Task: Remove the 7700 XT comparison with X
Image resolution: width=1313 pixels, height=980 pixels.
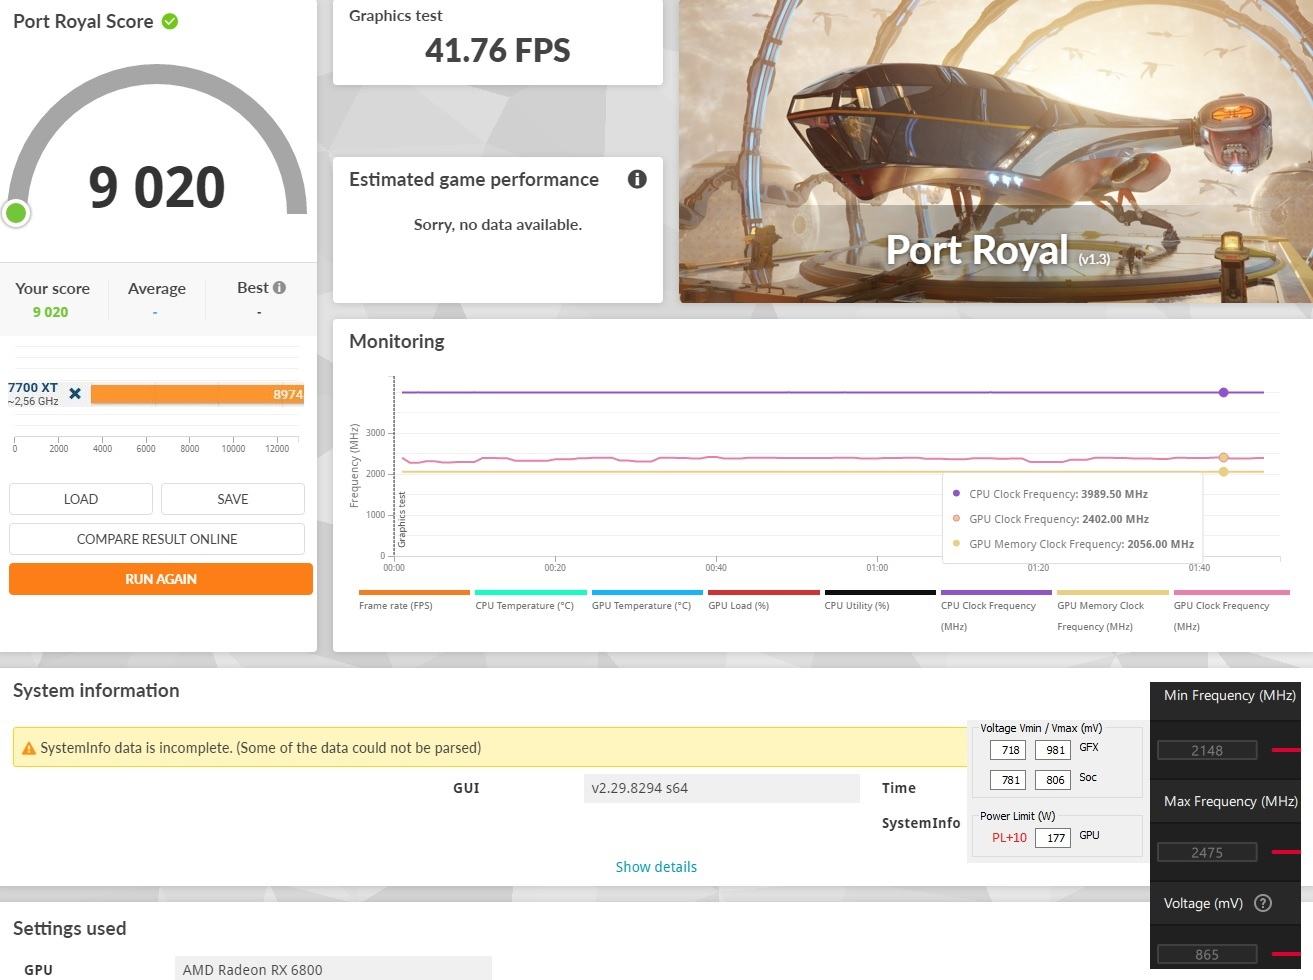Action: click(x=75, y=394)
